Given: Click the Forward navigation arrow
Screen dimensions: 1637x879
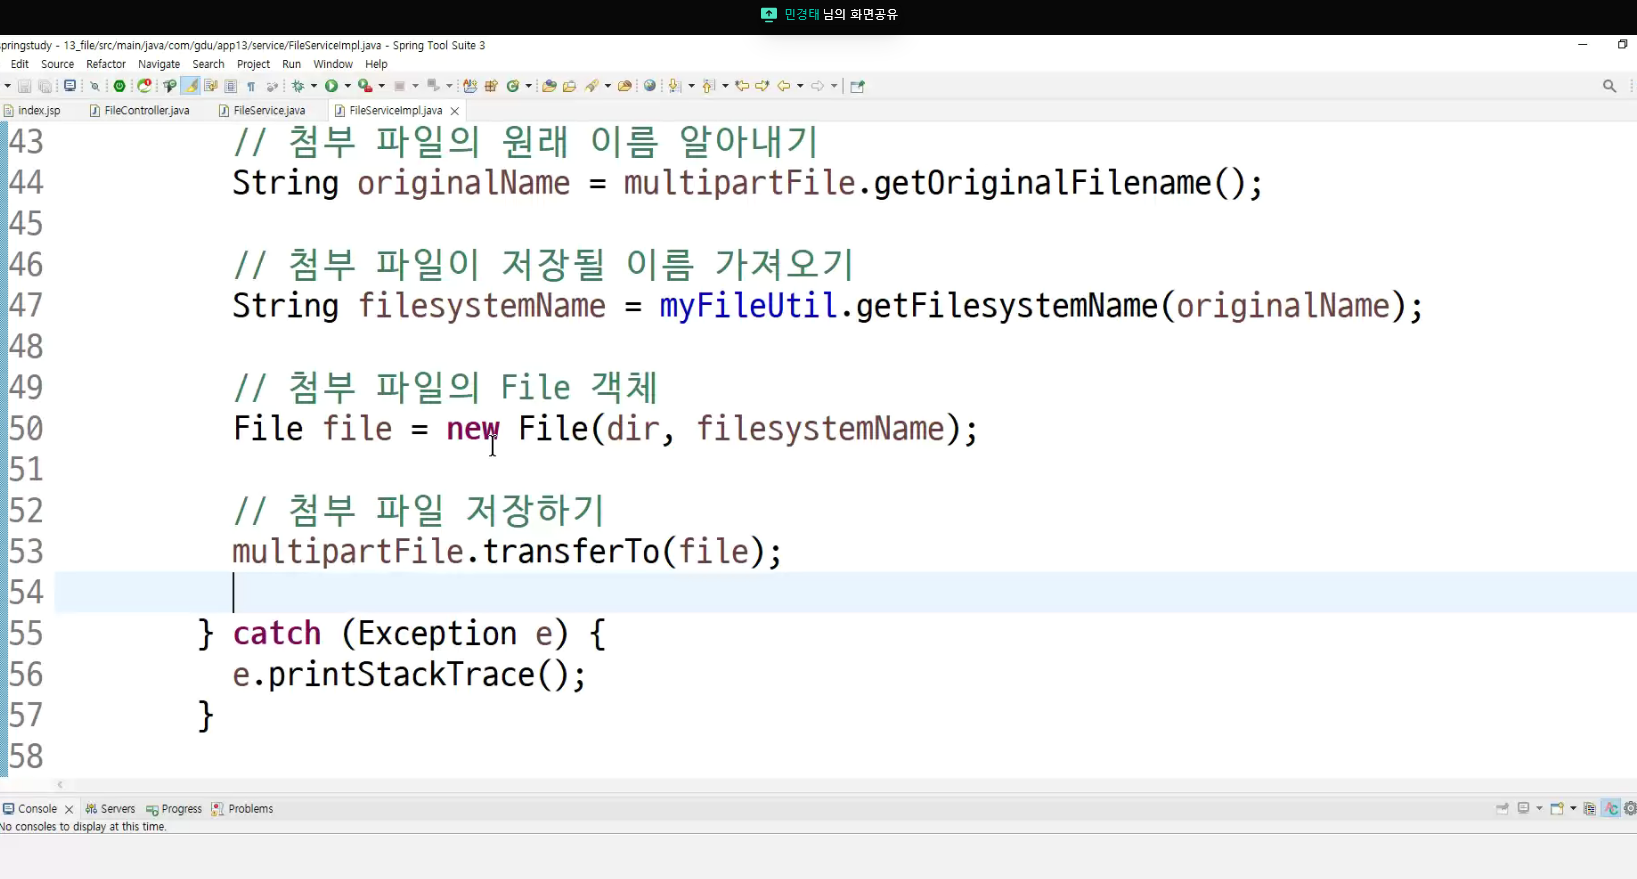Looking at the screenshot, I should point(818,86).
